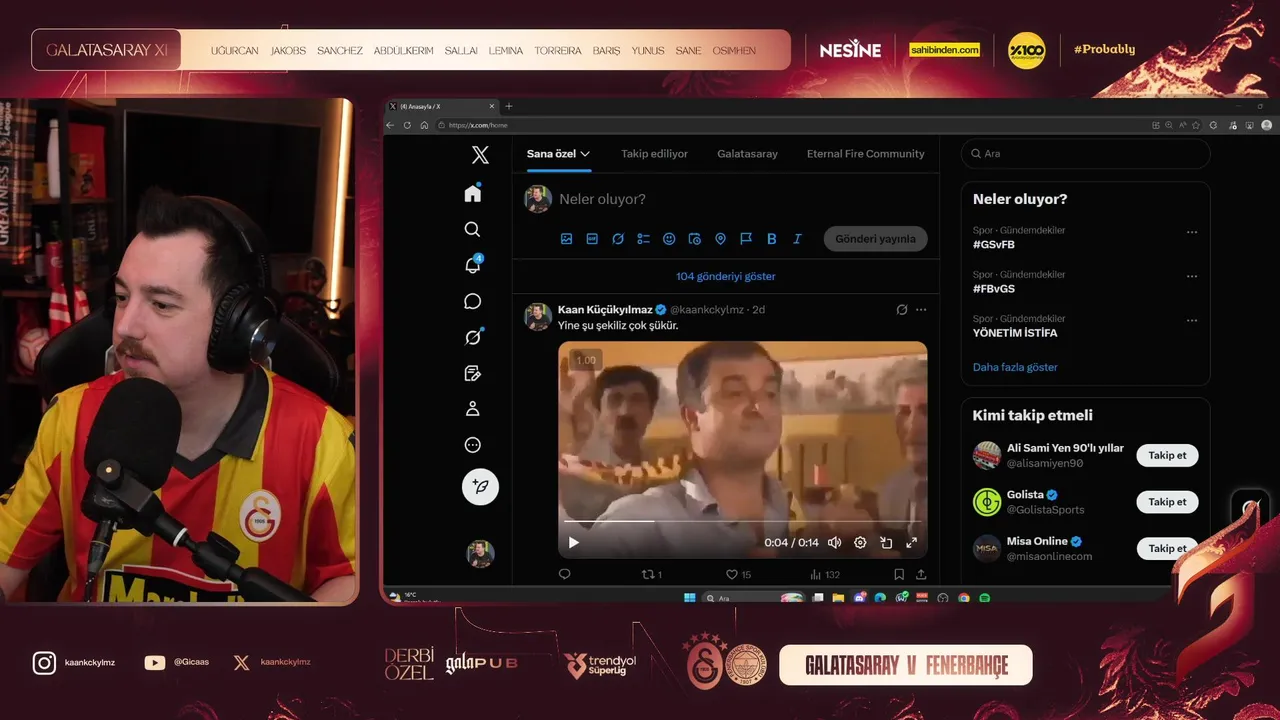Screen dimensions: 1280x720
Task: Open the YÖNETİM İSTİFA trending topic
Action: (x=1015, y=333)
